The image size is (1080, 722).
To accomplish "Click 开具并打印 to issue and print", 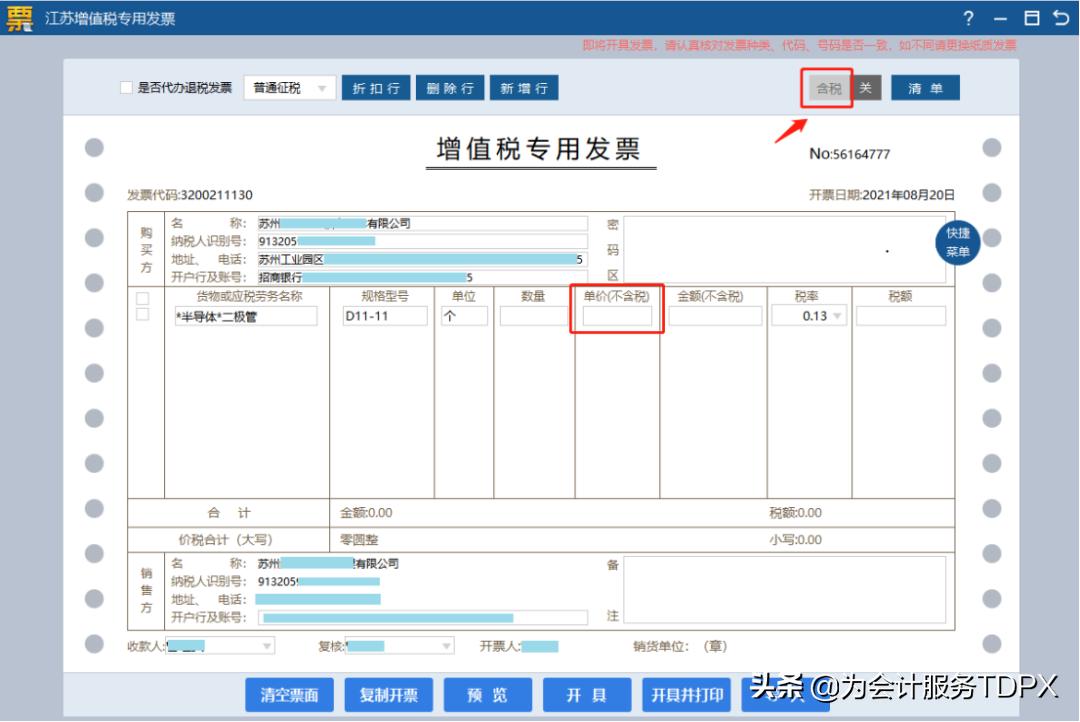I will point(688,695).
